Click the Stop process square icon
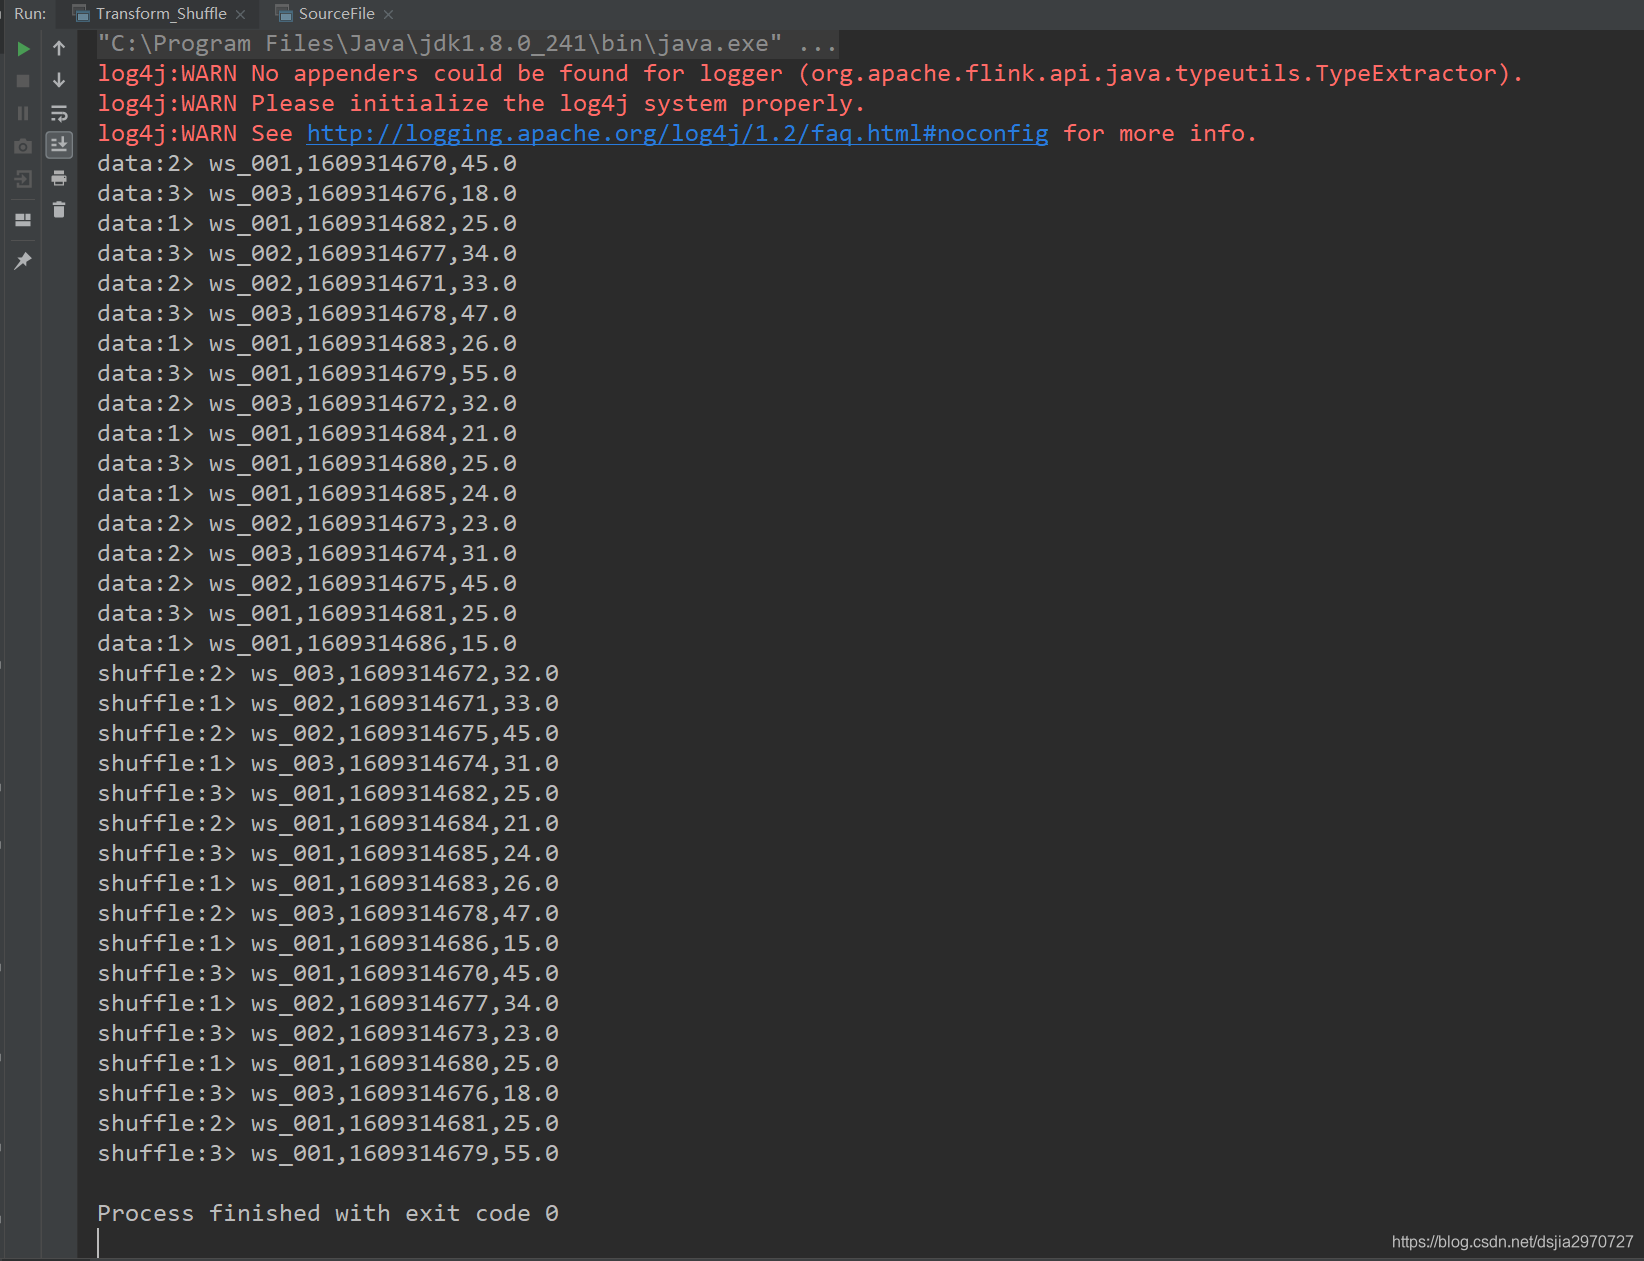This screenshot has height=1261, width=1644. coord(23,81)
